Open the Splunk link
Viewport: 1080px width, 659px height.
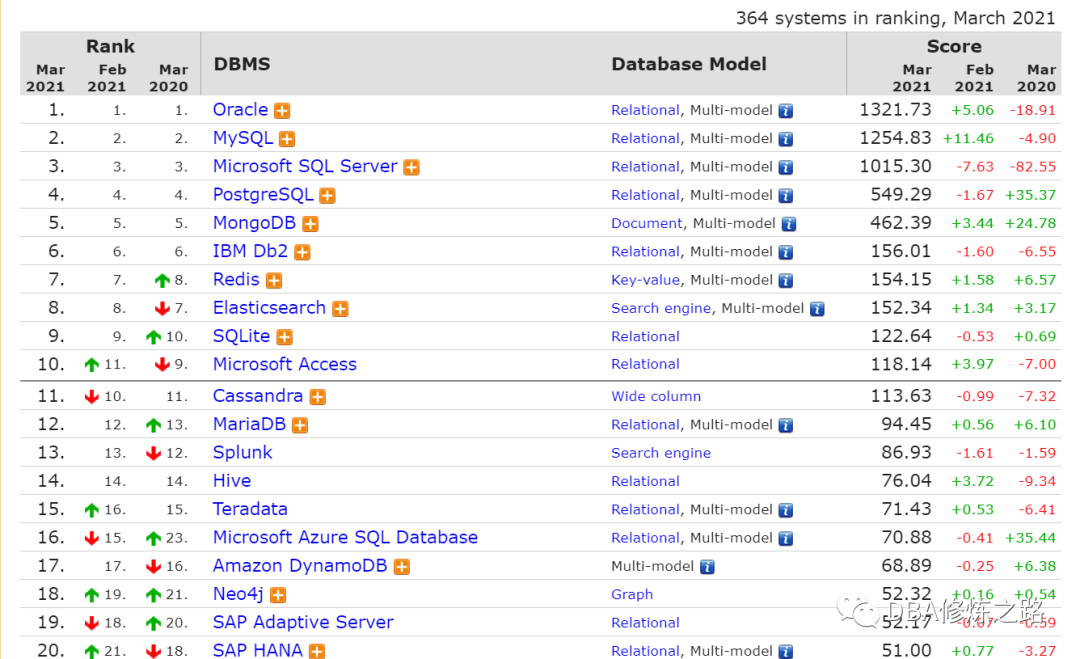(242, 452)
